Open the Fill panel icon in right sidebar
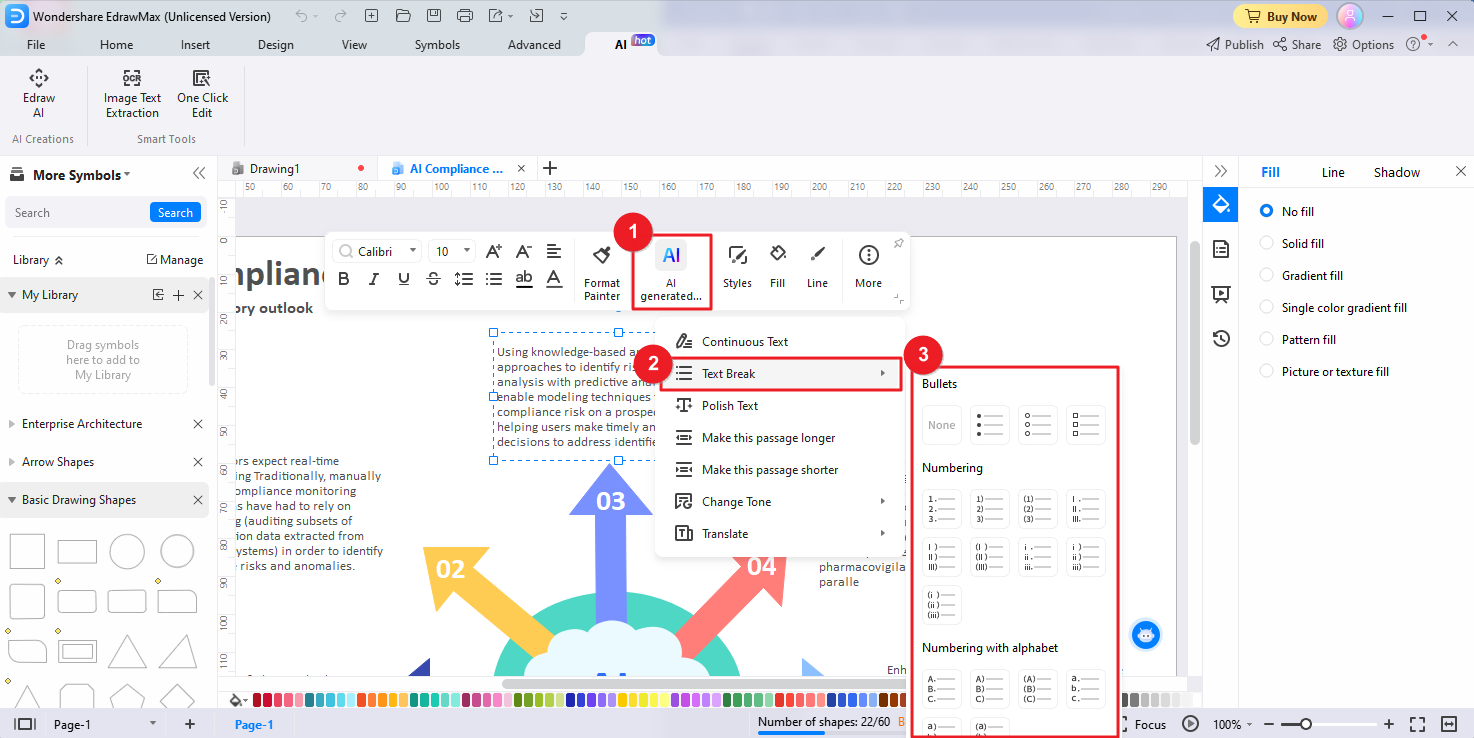Image resolution: width=1474 pixels, height=738 pixels. point(1220,205)
